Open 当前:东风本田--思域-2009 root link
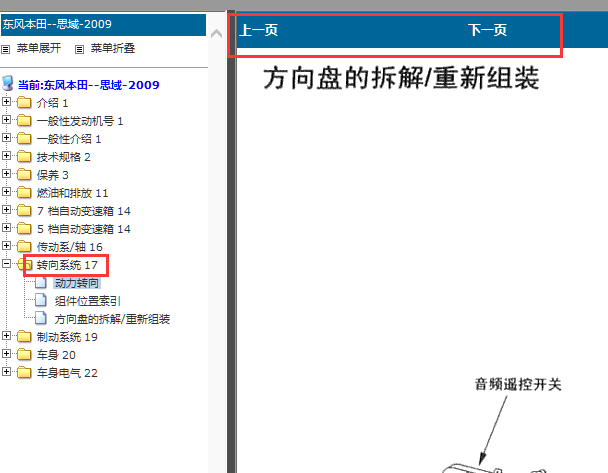The height and width of the screenshot is (473, 608). (x=89, y=85)
